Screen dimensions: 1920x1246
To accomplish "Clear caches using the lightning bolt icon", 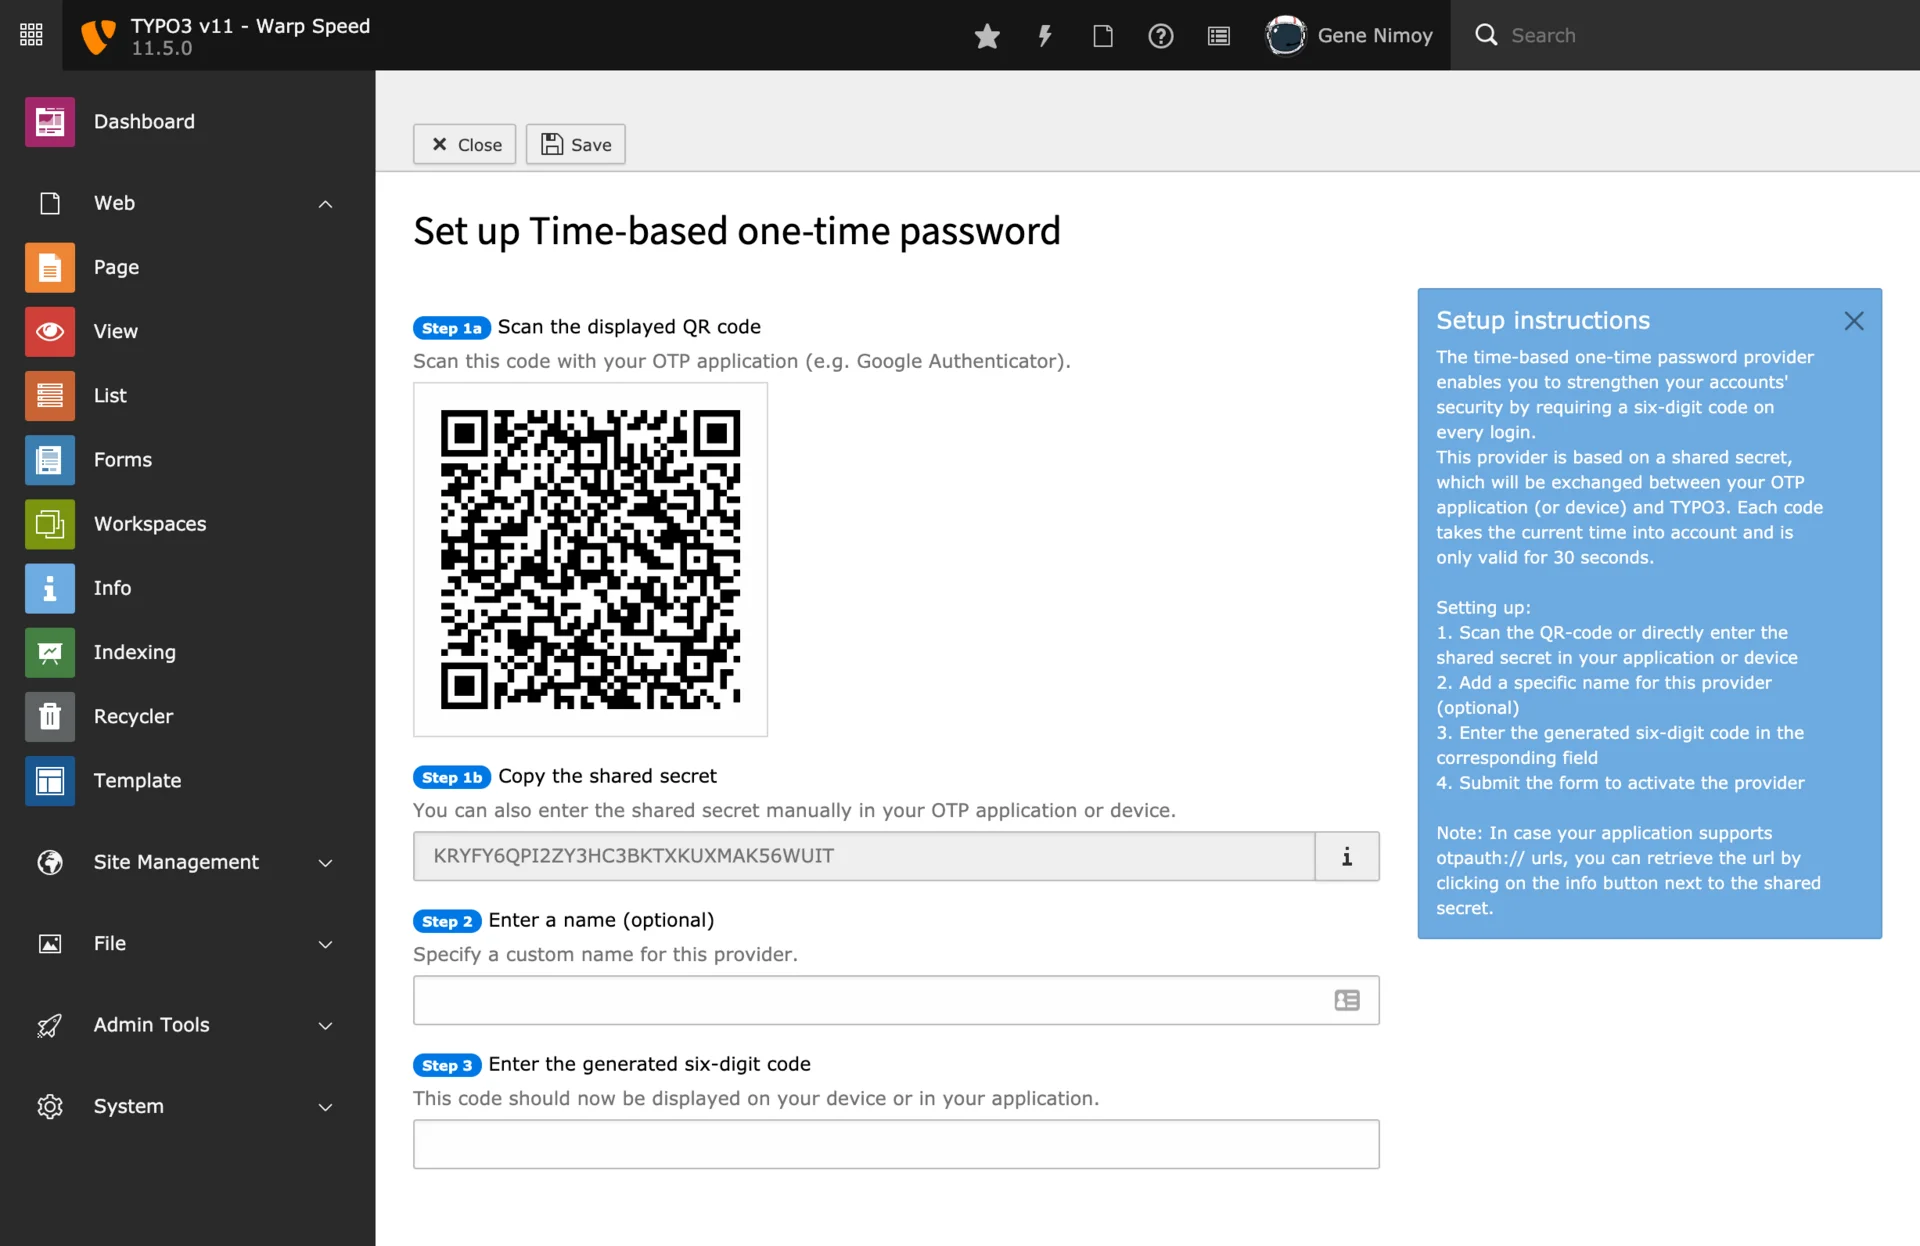I will (x=1044, y=35).
